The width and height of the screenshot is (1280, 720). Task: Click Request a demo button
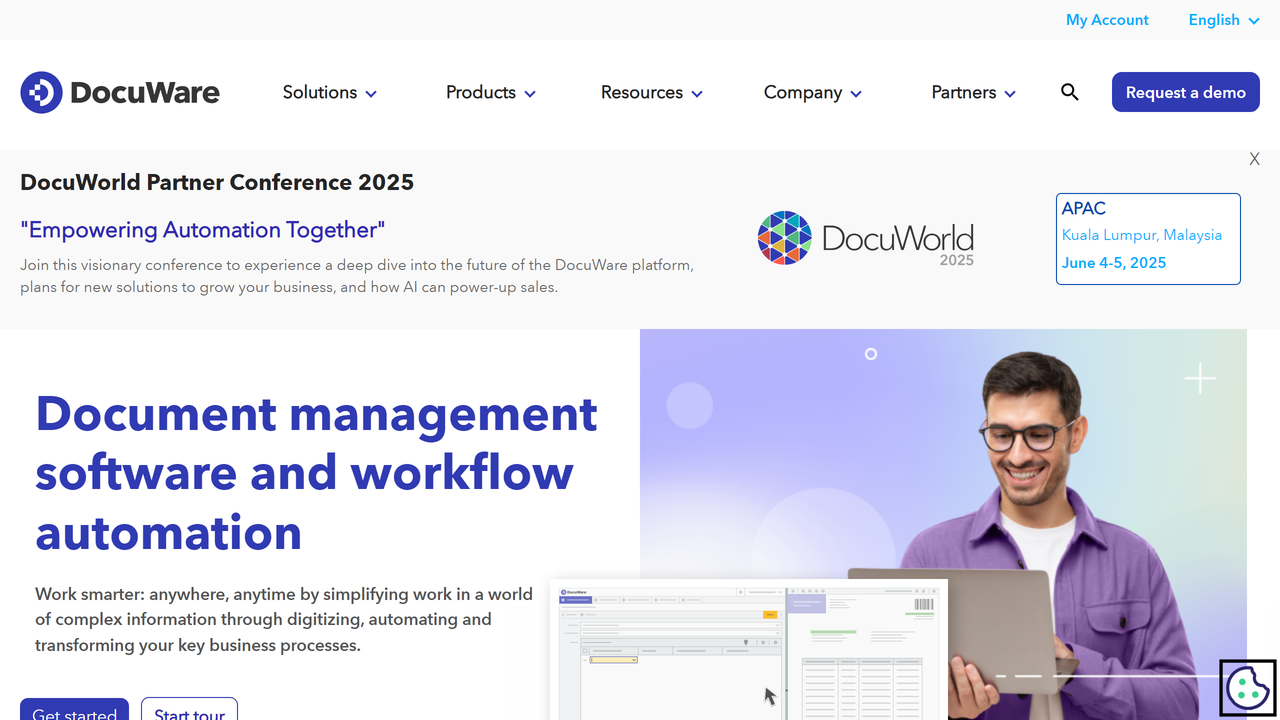[1186, 92]
